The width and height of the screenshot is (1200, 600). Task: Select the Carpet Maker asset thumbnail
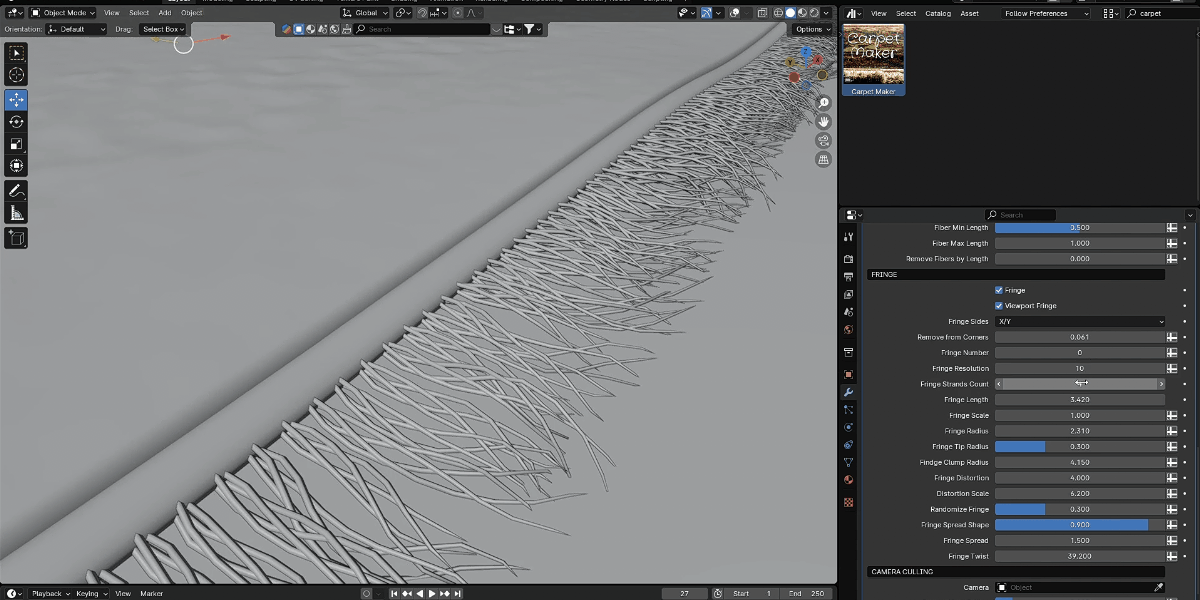pyautogui.click(x=873, y=60)
